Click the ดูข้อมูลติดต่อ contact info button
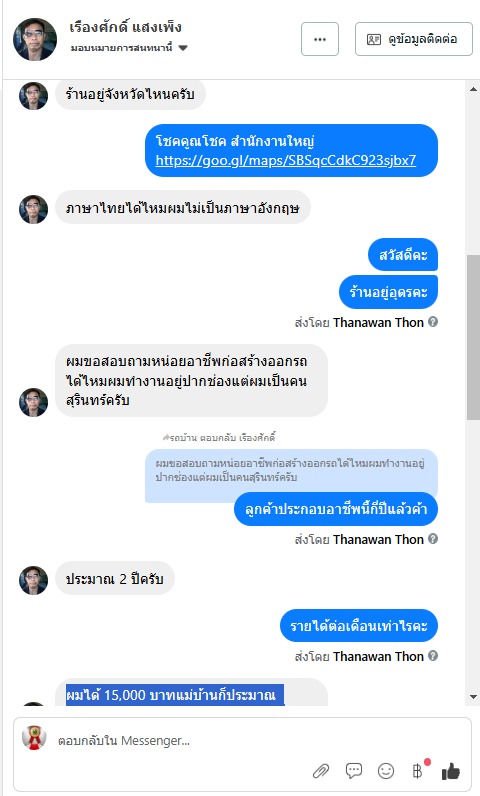Image resolution: width=480 pixels, height=796 pixels. [414, 39]
